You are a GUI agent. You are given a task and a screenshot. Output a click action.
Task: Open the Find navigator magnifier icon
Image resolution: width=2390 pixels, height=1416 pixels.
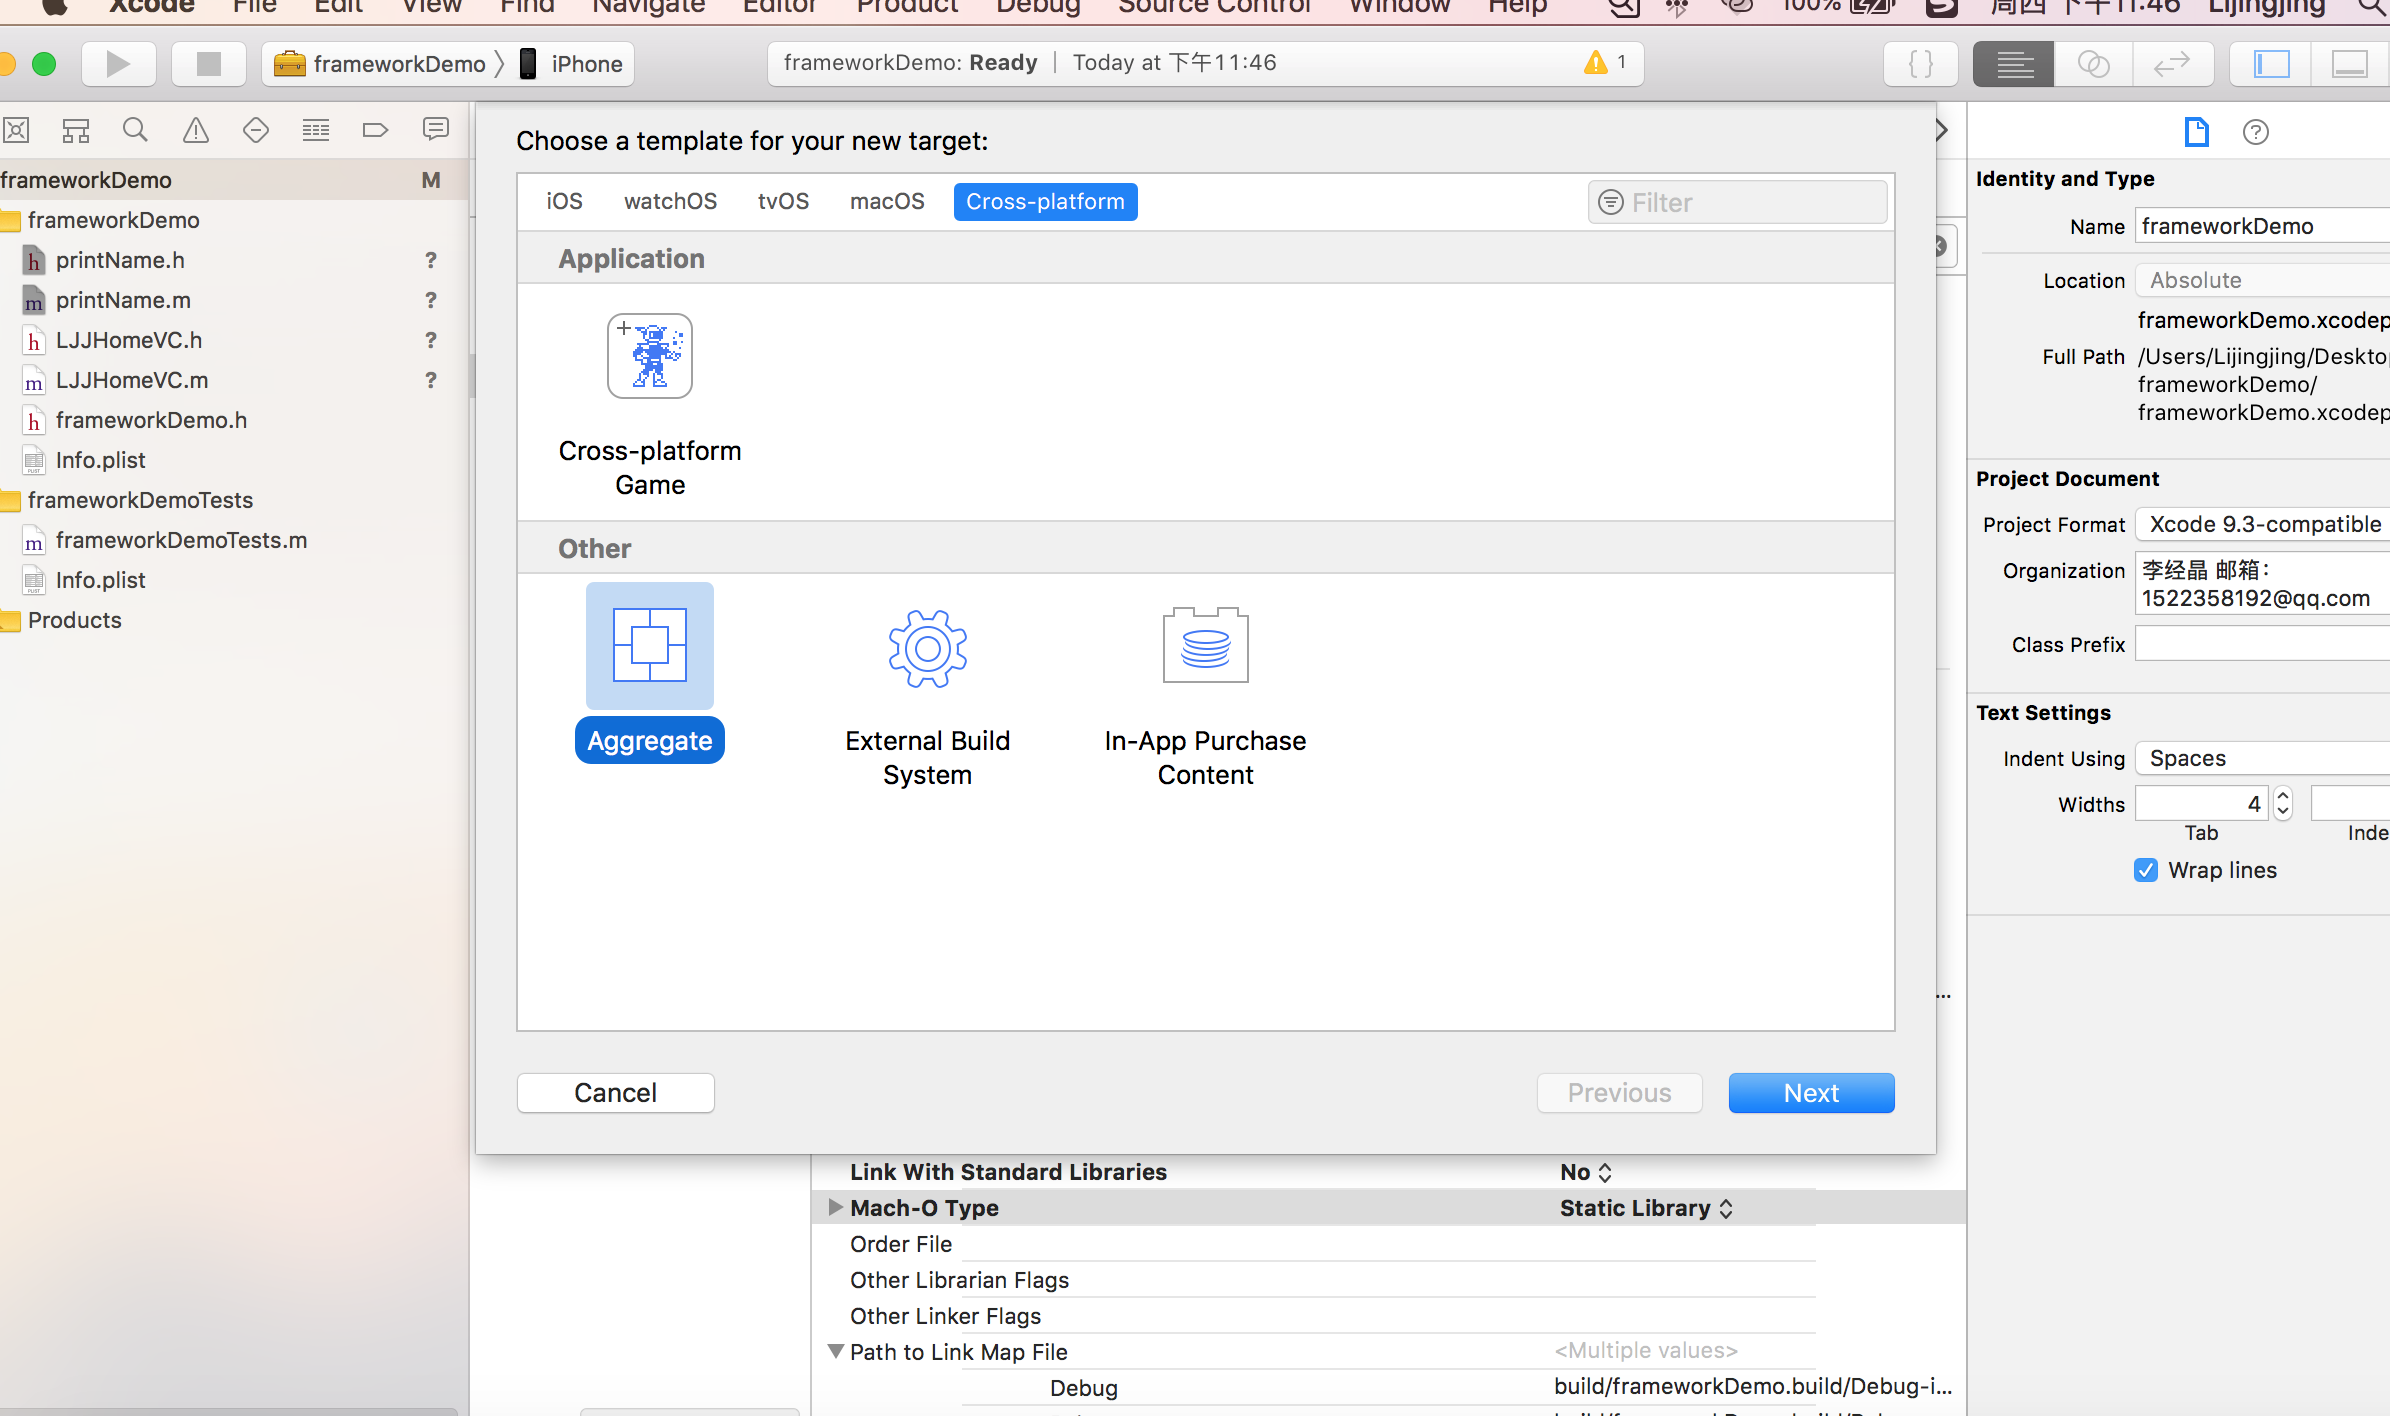point(135,130)
